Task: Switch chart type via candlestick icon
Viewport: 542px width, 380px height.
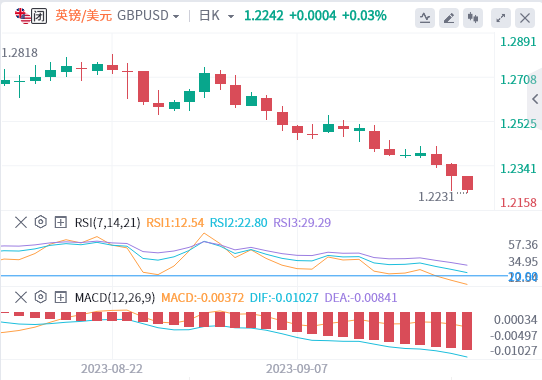Action: pos(473,18)
